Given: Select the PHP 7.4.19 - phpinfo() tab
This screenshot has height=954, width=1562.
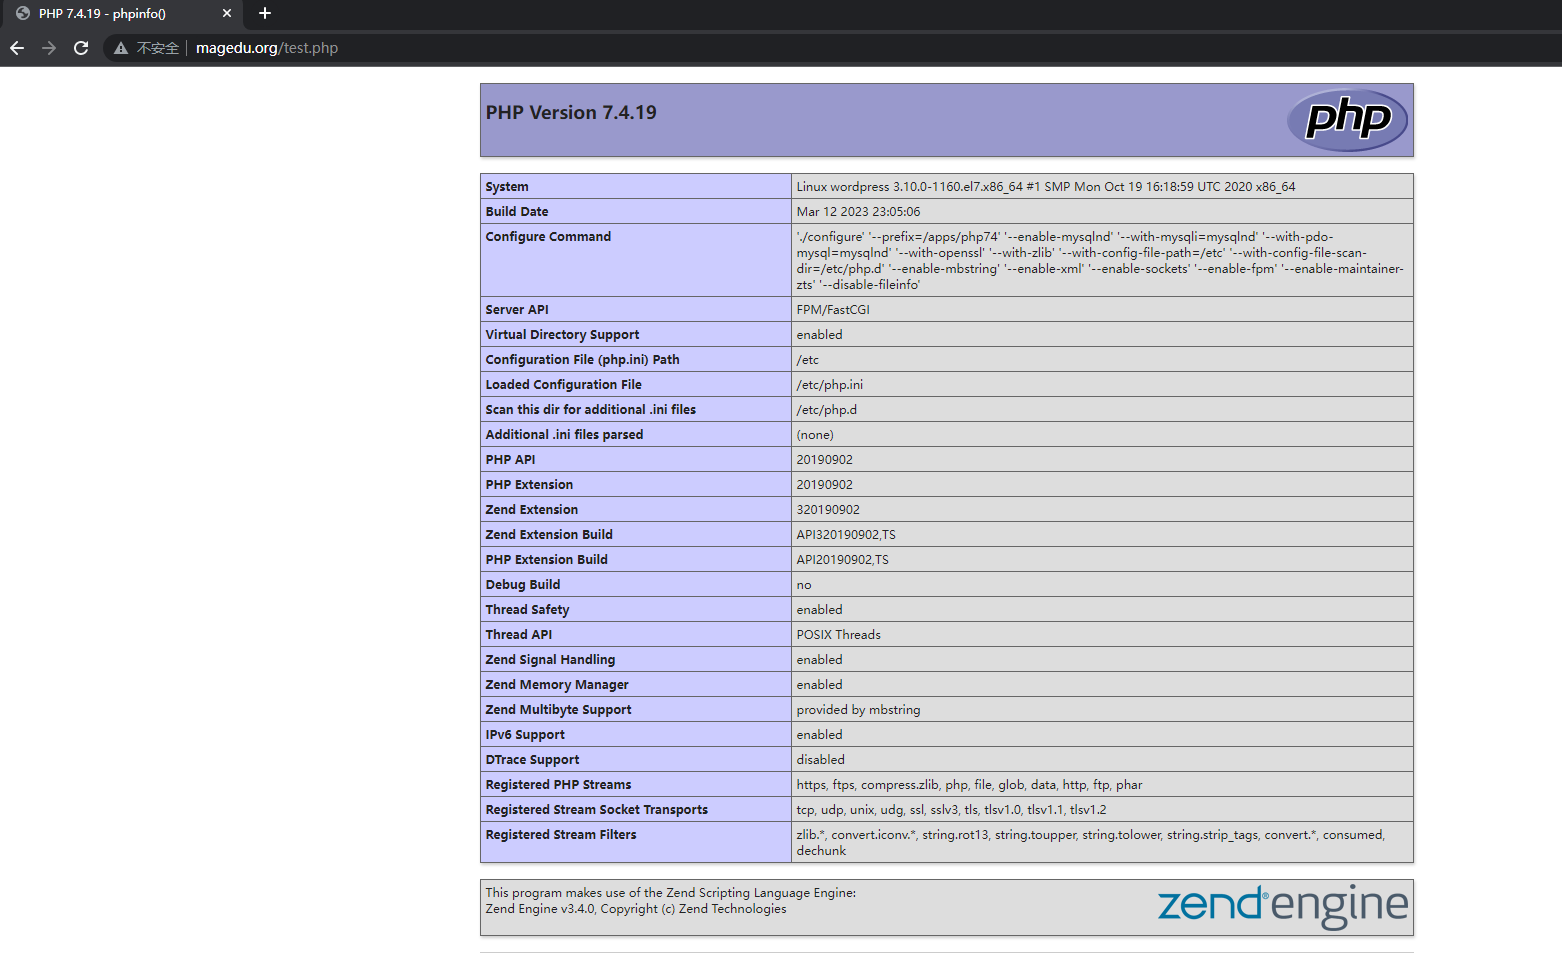Looking at the screenshot, I should pyautogui.click(x=121, y=14).
